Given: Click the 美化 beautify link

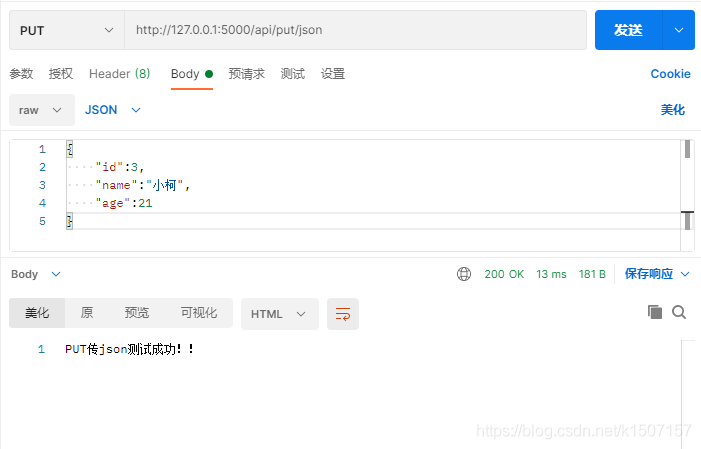Looking at the screenshot, I should click(x=672, y=110).
